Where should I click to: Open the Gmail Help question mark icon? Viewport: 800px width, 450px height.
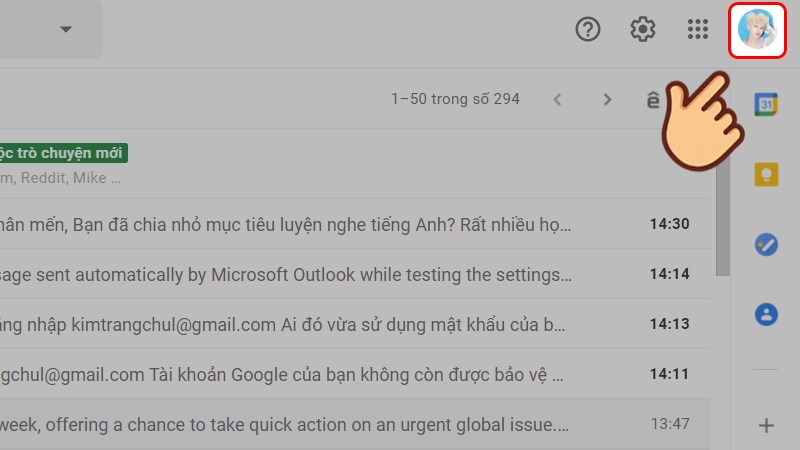(x=588, y=30)
